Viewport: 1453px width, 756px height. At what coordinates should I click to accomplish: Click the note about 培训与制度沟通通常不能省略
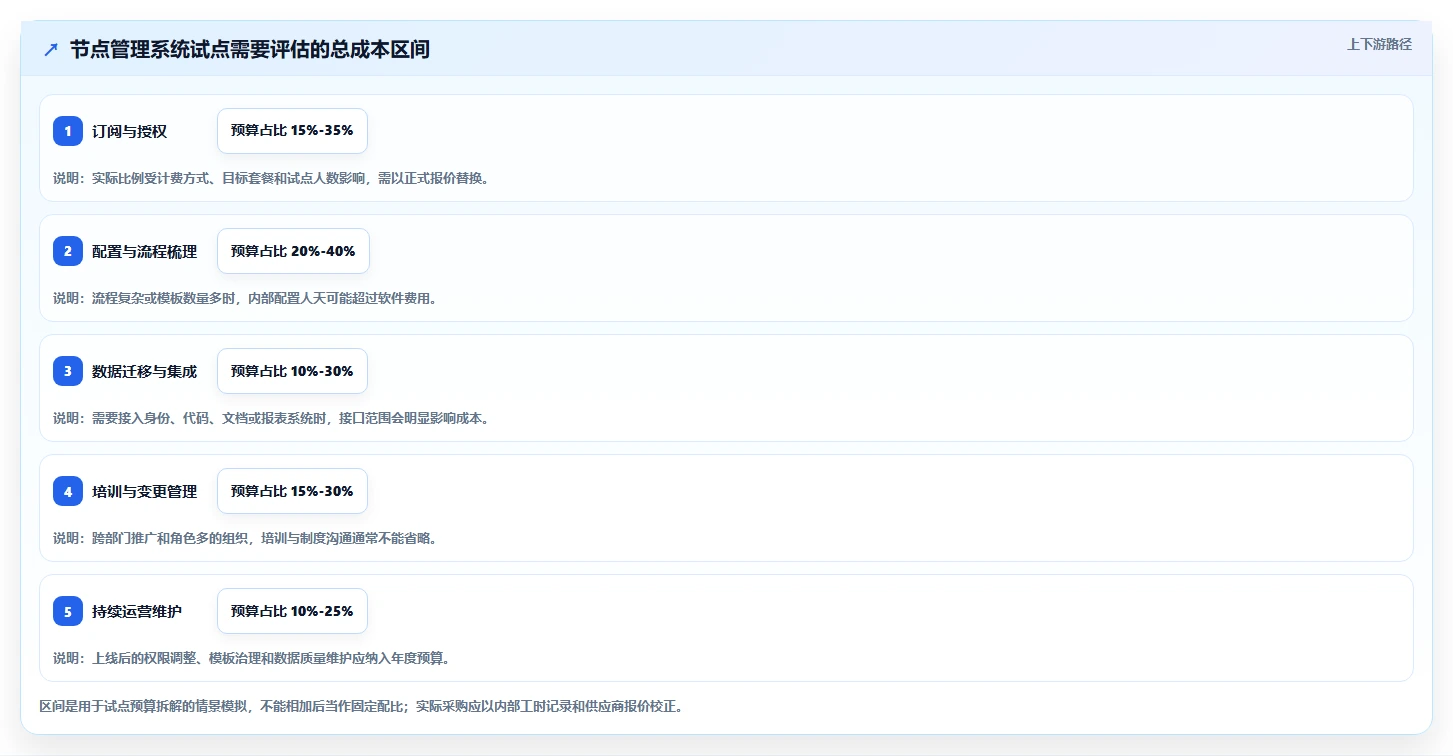(x=245, y=538)
